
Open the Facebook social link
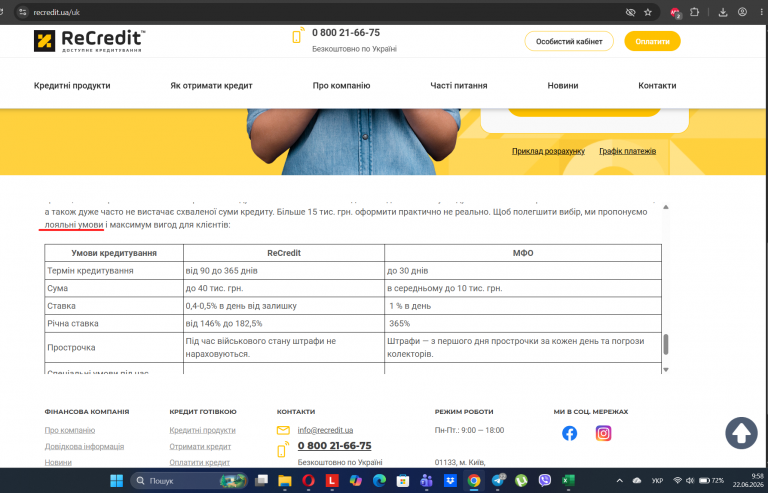tap(569, 433)
